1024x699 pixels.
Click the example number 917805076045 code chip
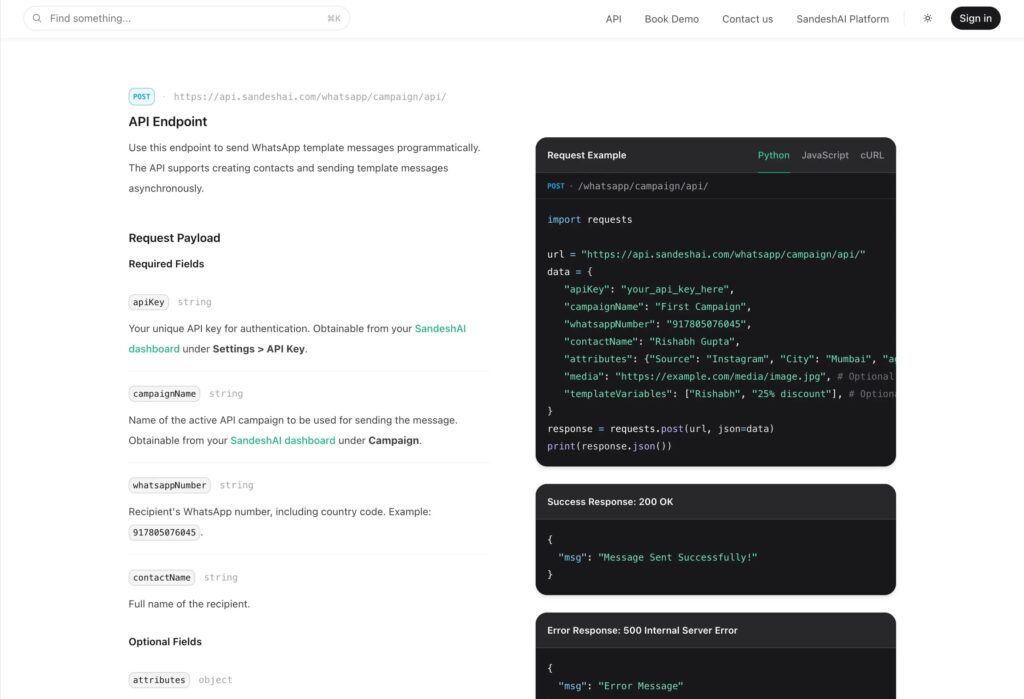[164, 533]
